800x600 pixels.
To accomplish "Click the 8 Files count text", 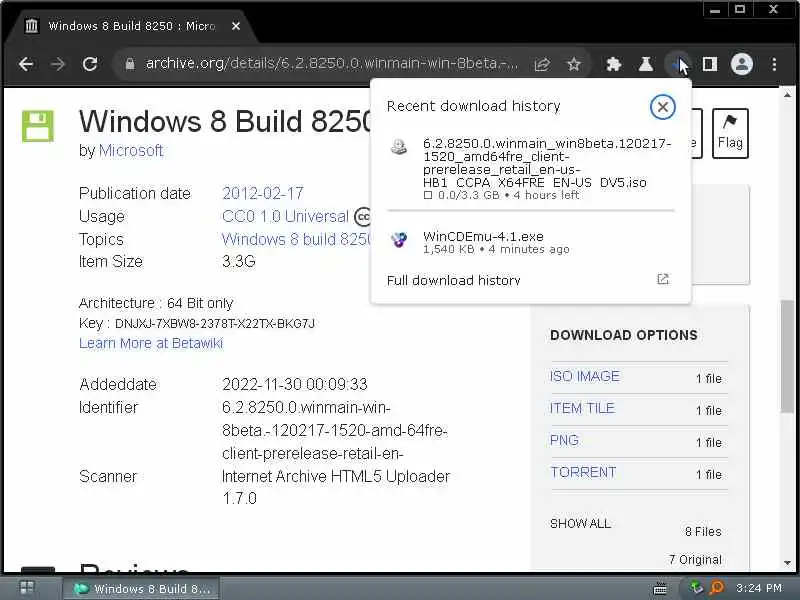I will [x=703, y=532].
